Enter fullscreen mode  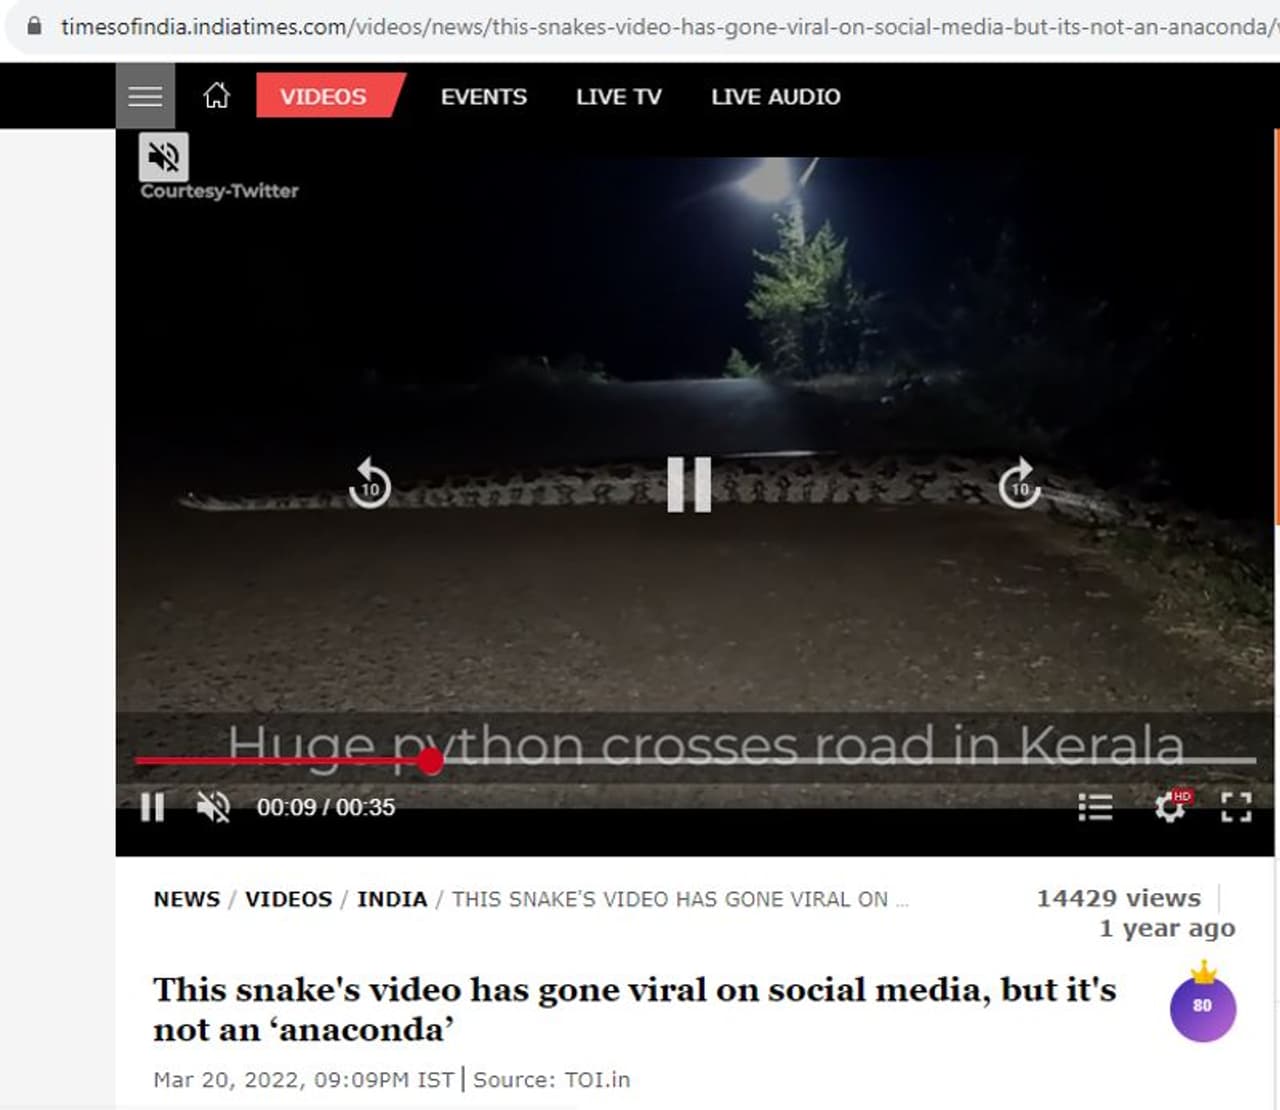(1237, 807)
